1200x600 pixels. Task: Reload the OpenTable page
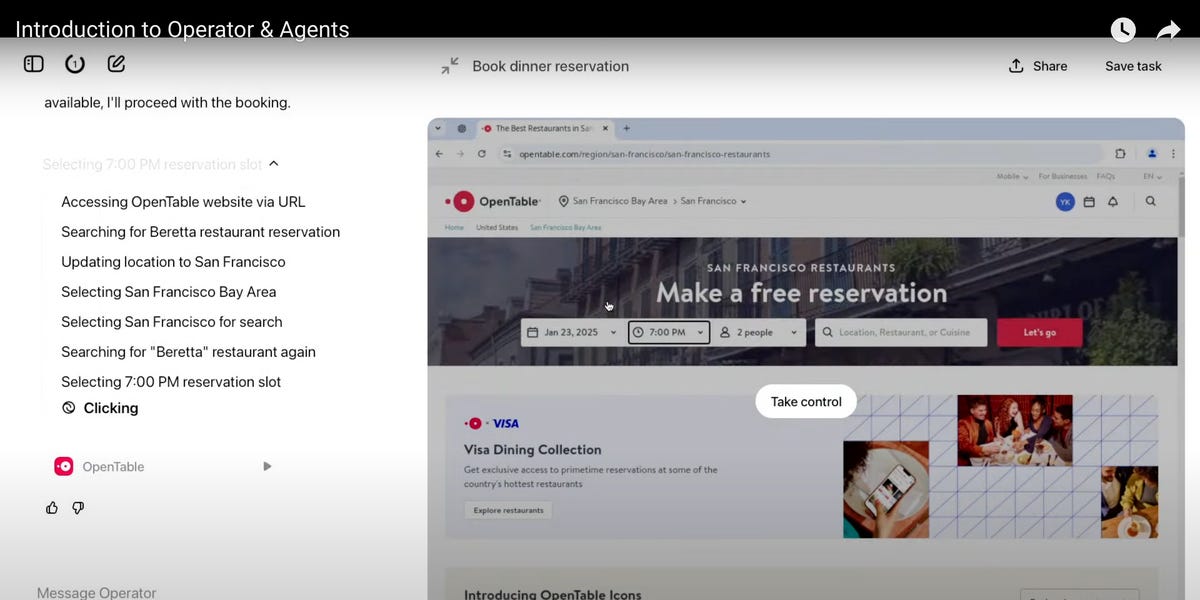[482, 154]
